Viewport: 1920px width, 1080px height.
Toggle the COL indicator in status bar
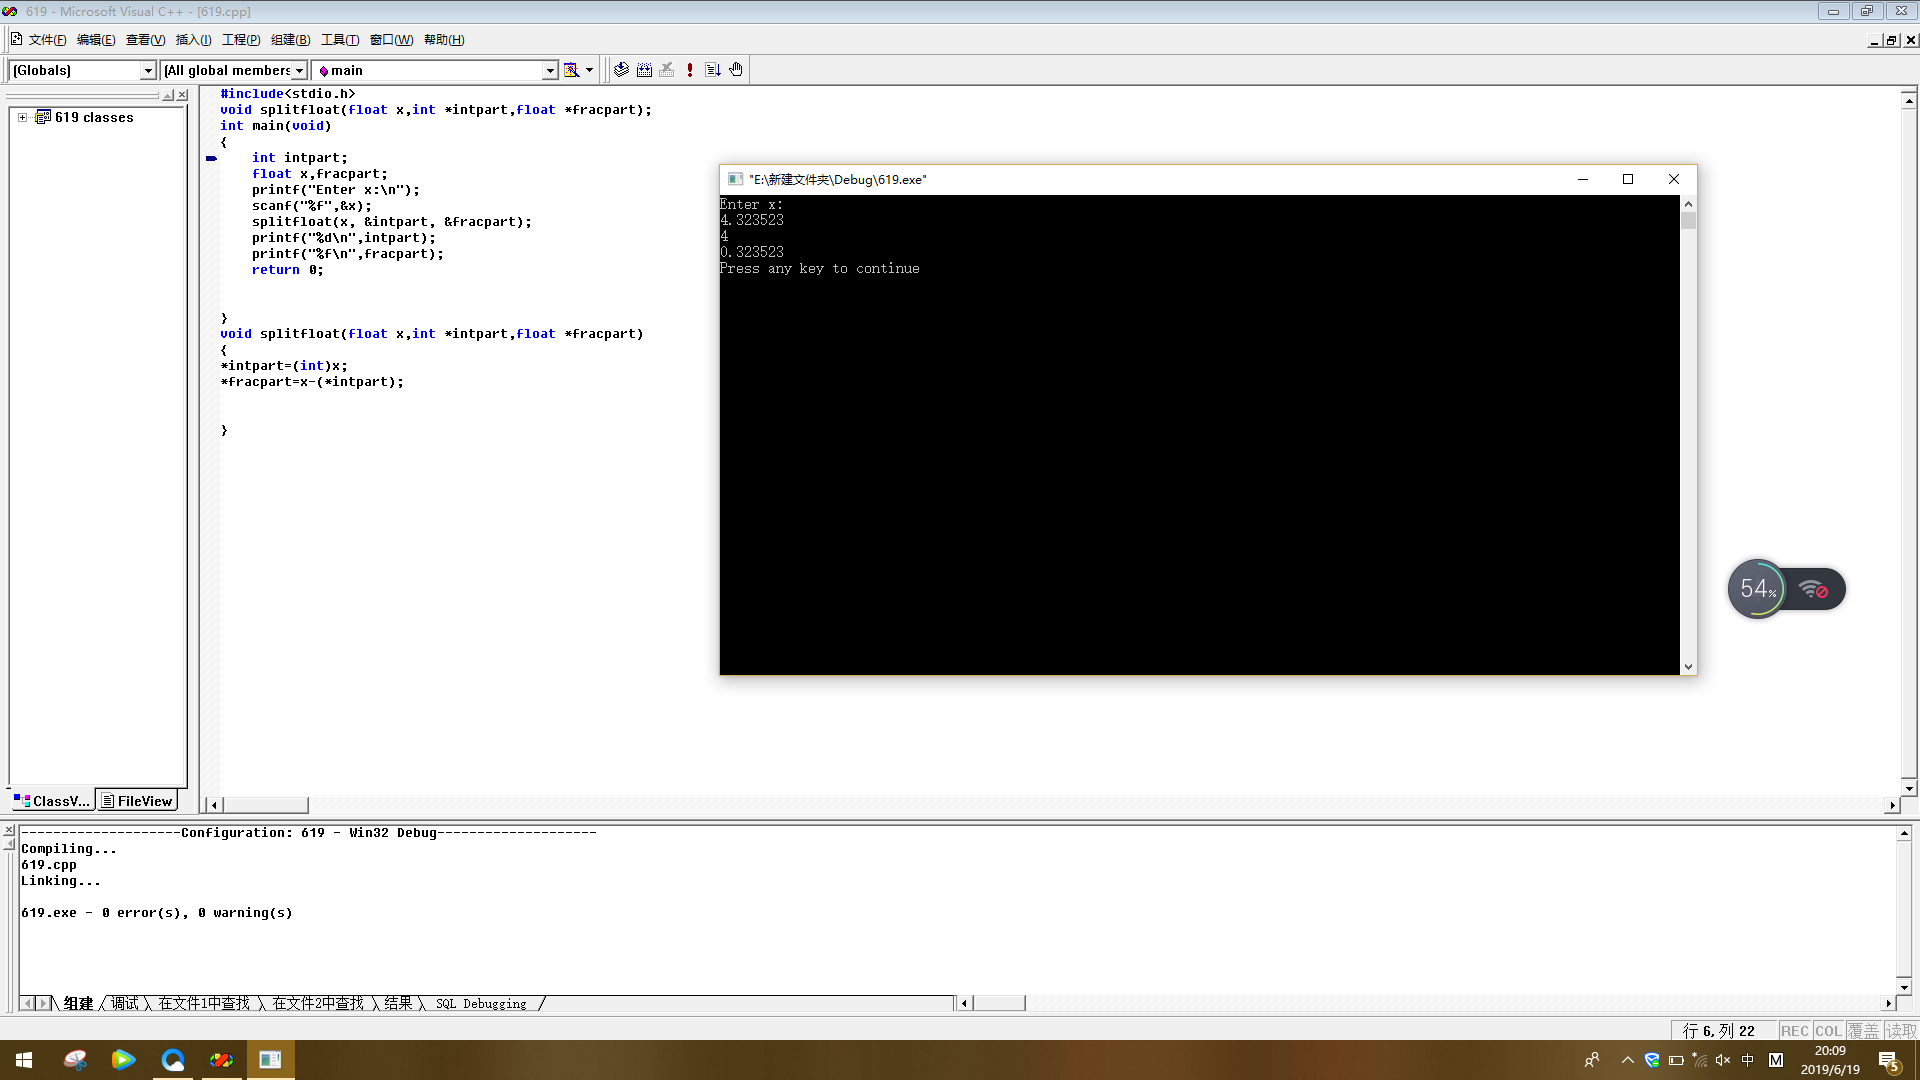1828,1031
